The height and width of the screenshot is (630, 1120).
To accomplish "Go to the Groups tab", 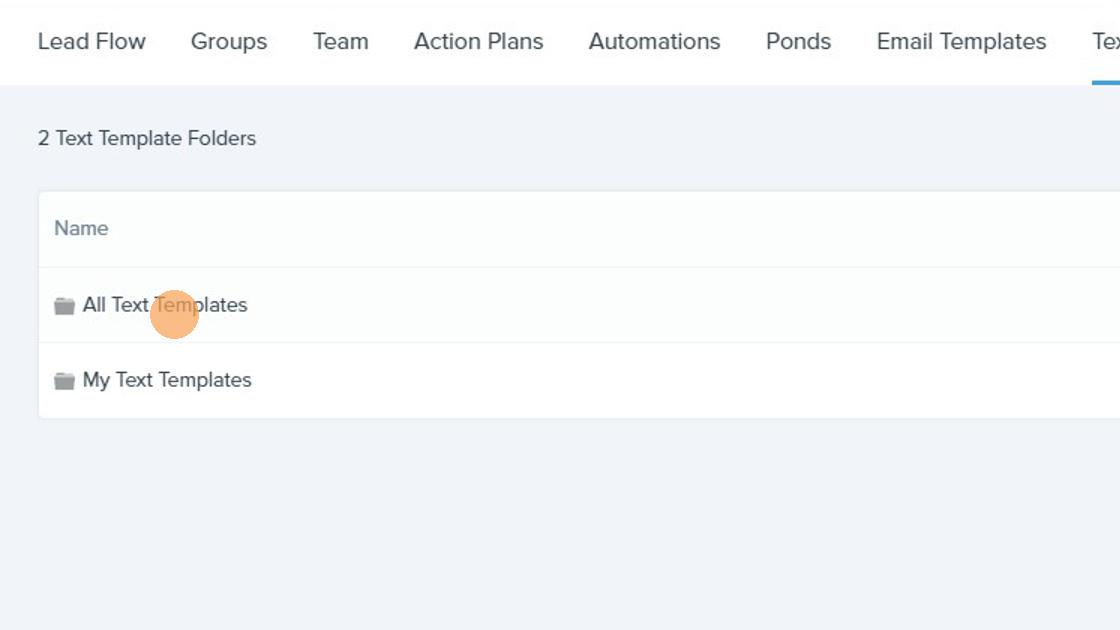I will [x=229, y=41].
